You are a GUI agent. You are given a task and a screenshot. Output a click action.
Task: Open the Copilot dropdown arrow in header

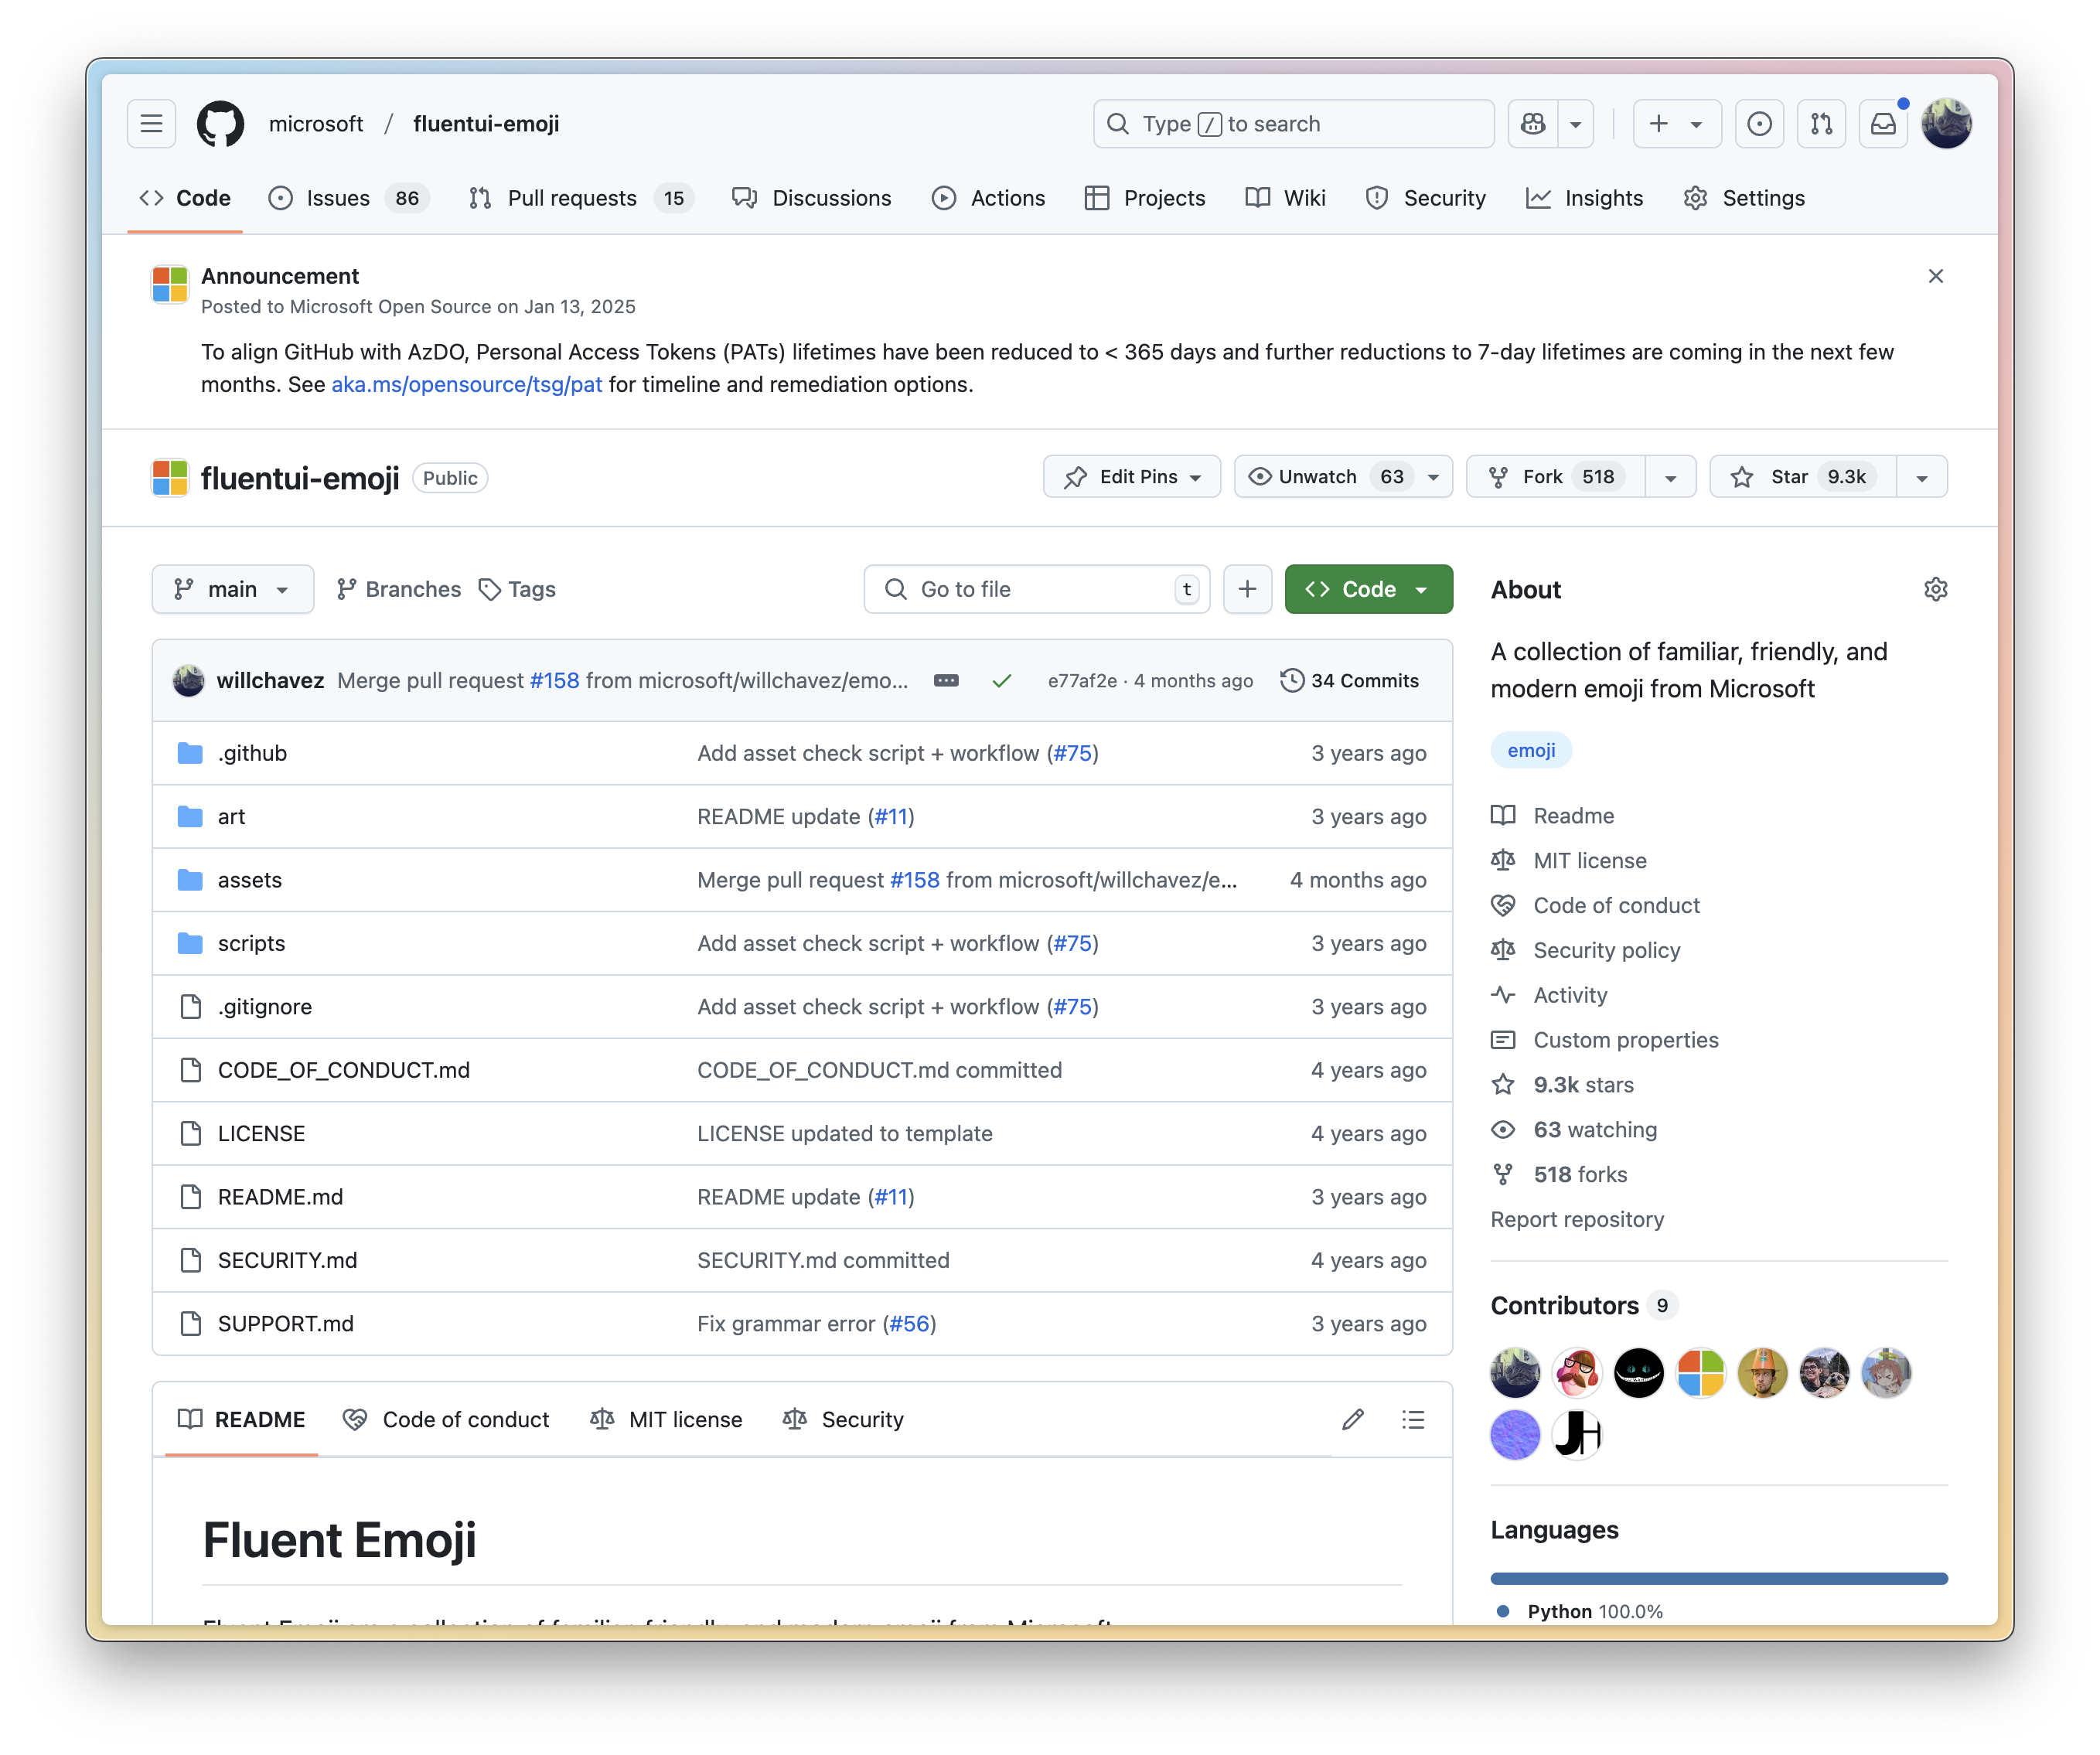(x=1575, y=124)
